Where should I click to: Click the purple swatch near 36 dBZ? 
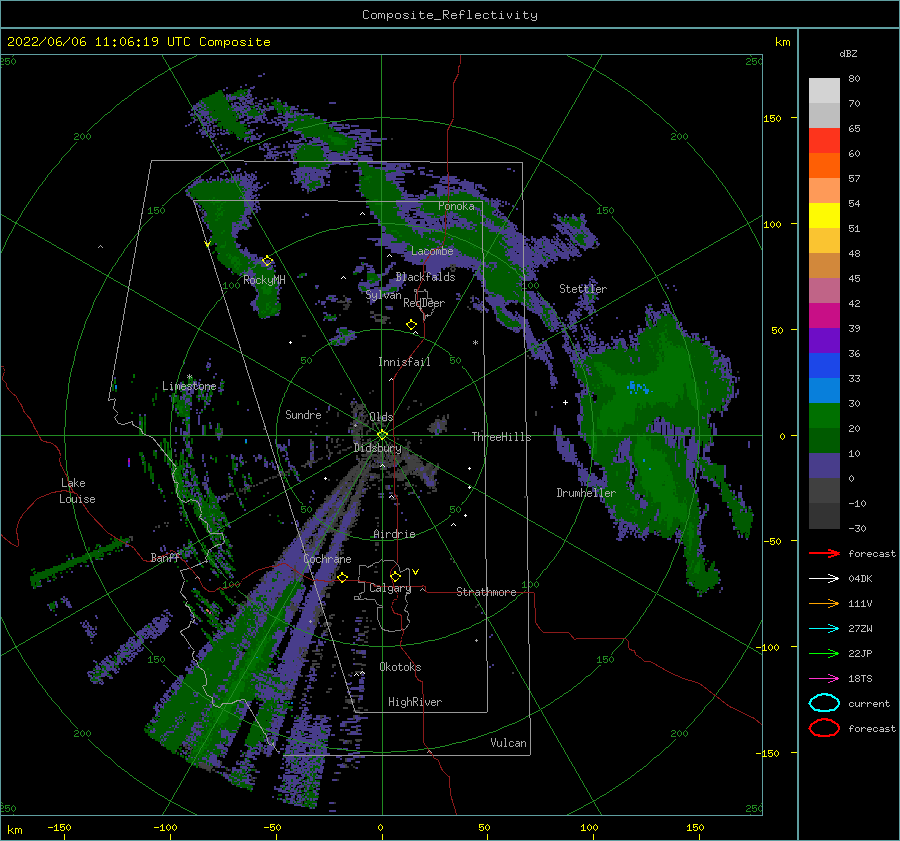824,340
